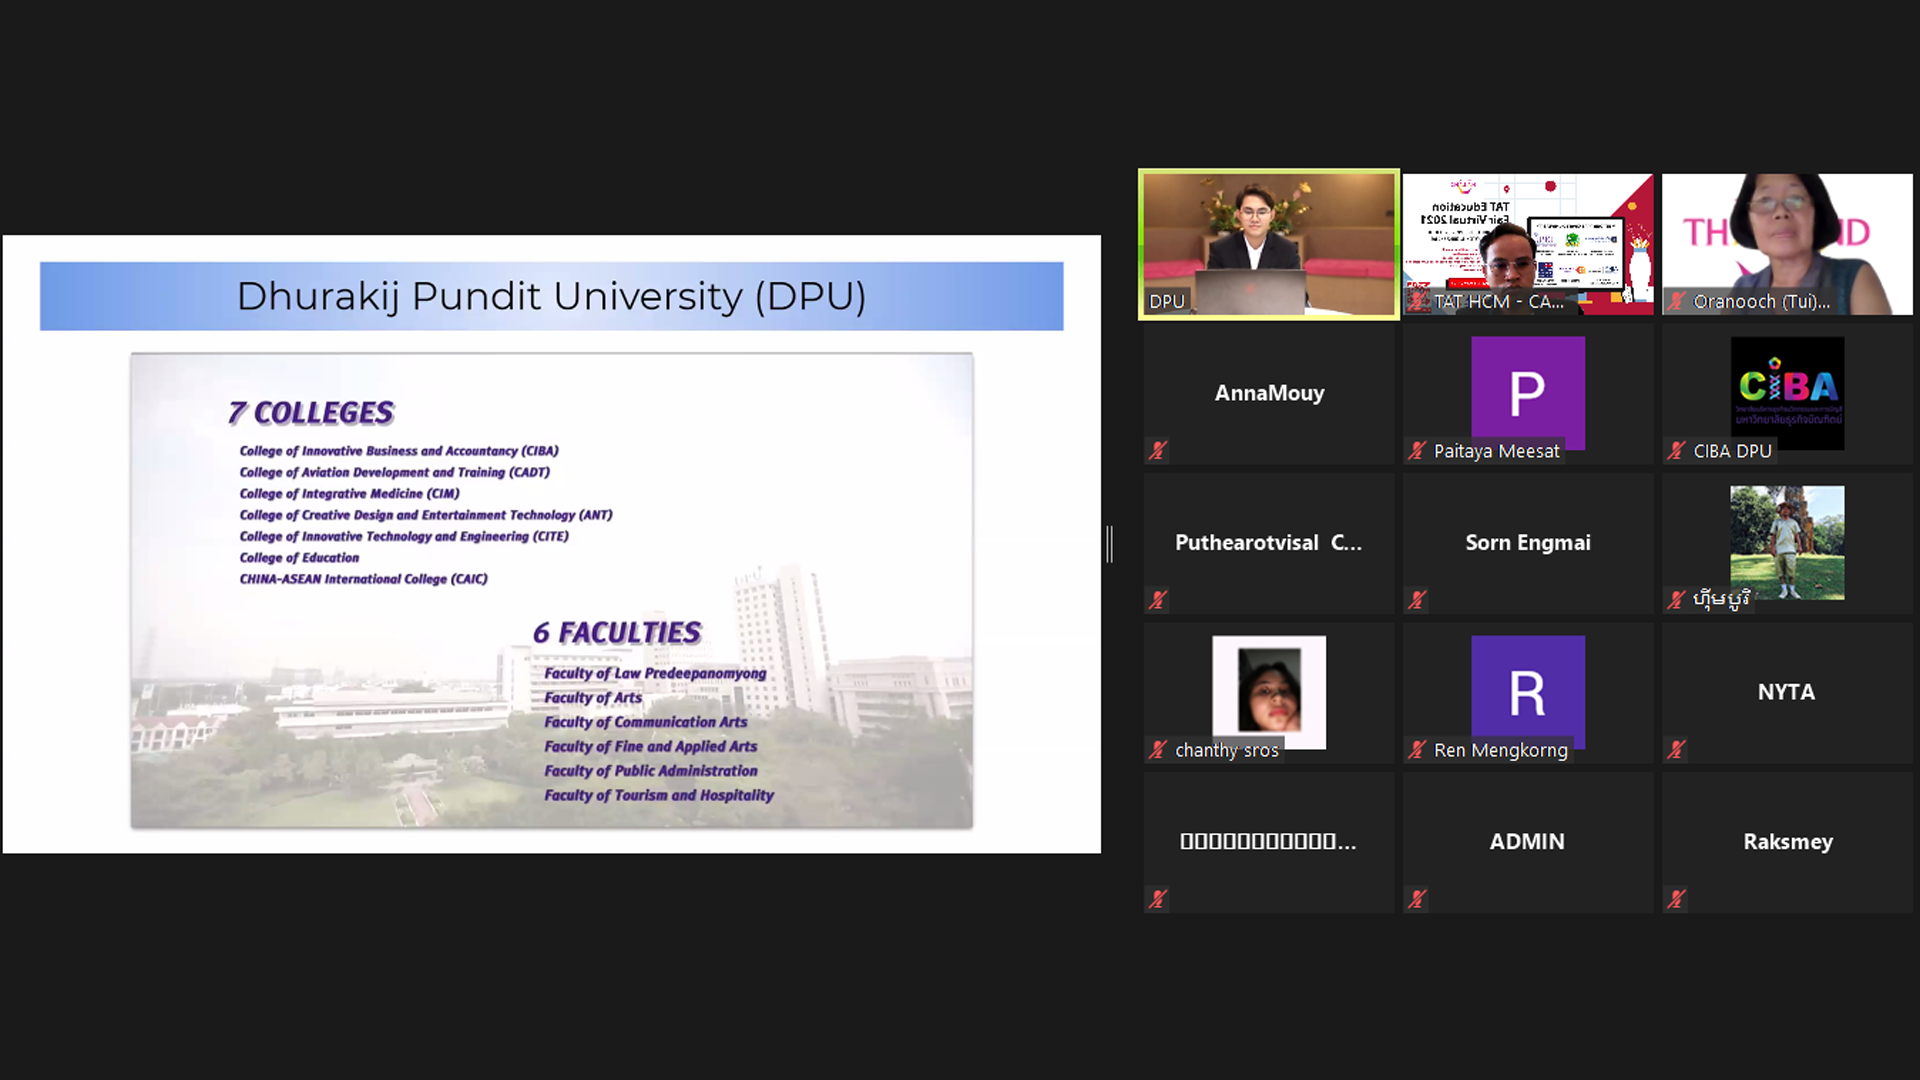Click Sorn Engmai's muted mic icon
The height and width of the screenshot is (1080, 1920).
click(1417, 600)
